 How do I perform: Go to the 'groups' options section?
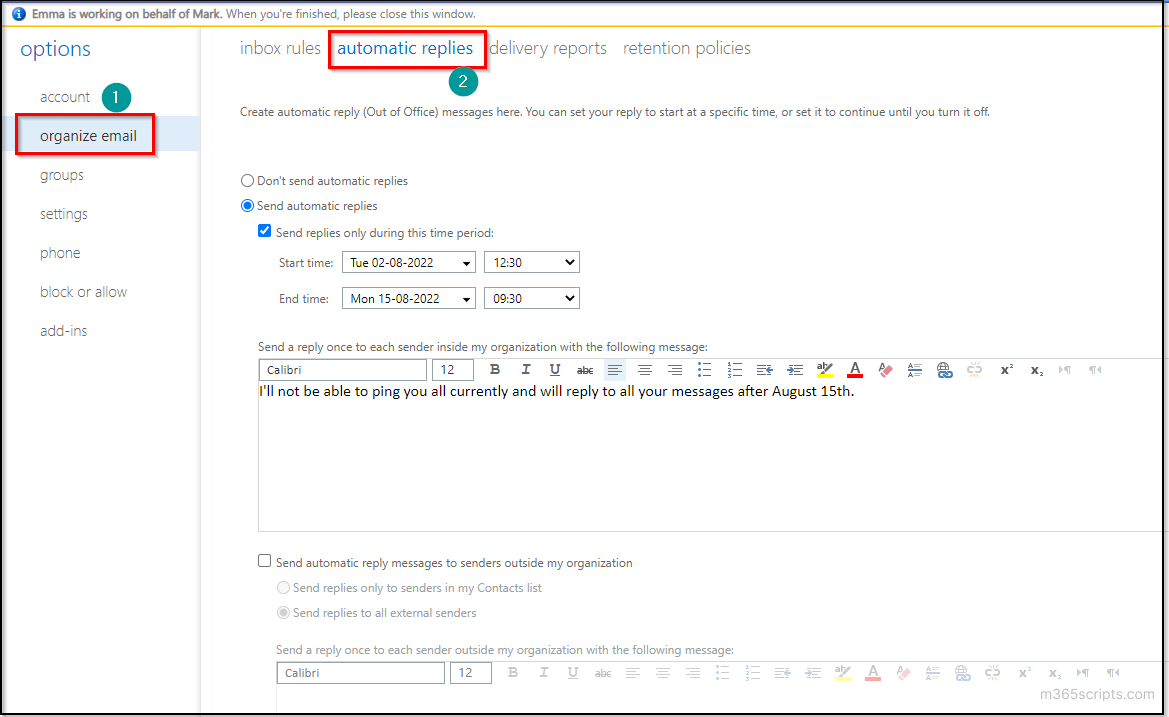(61, 174)
